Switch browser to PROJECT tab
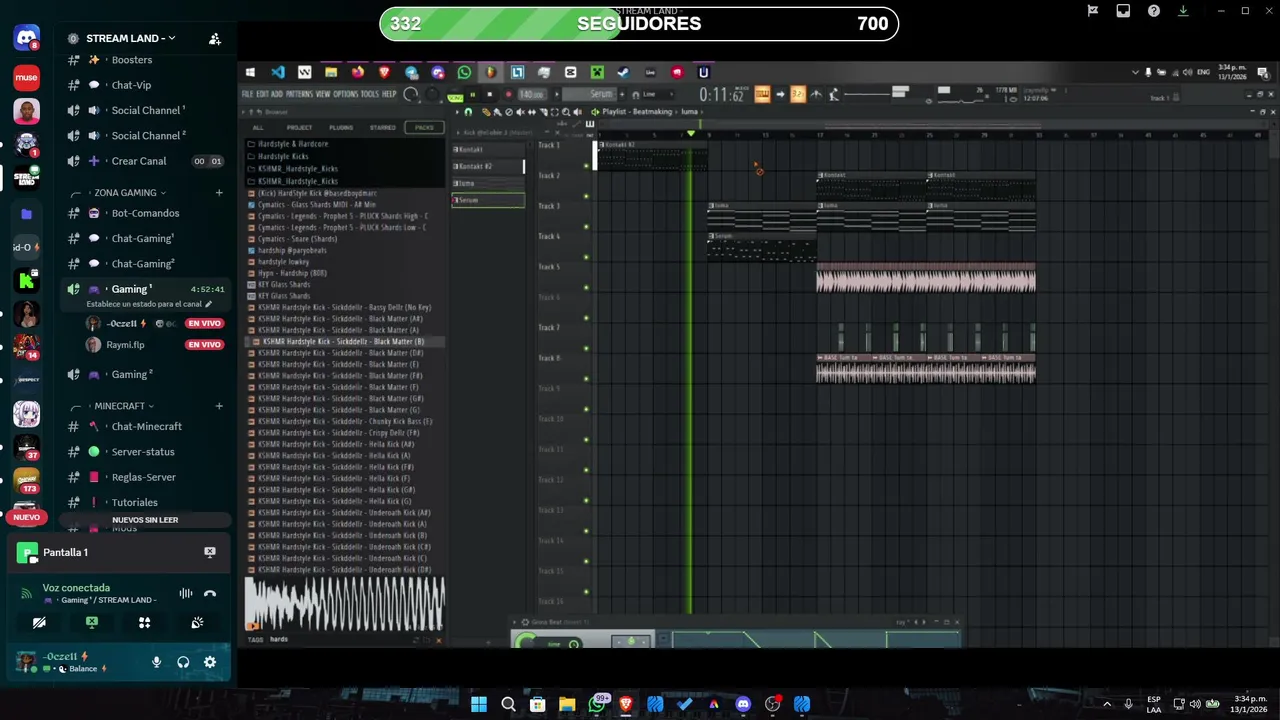Viewport: 1280px width, 720px height. 299,127
